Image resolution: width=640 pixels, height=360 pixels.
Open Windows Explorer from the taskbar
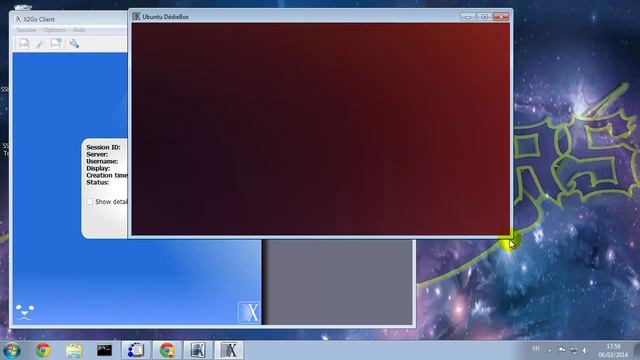[74, 350]
